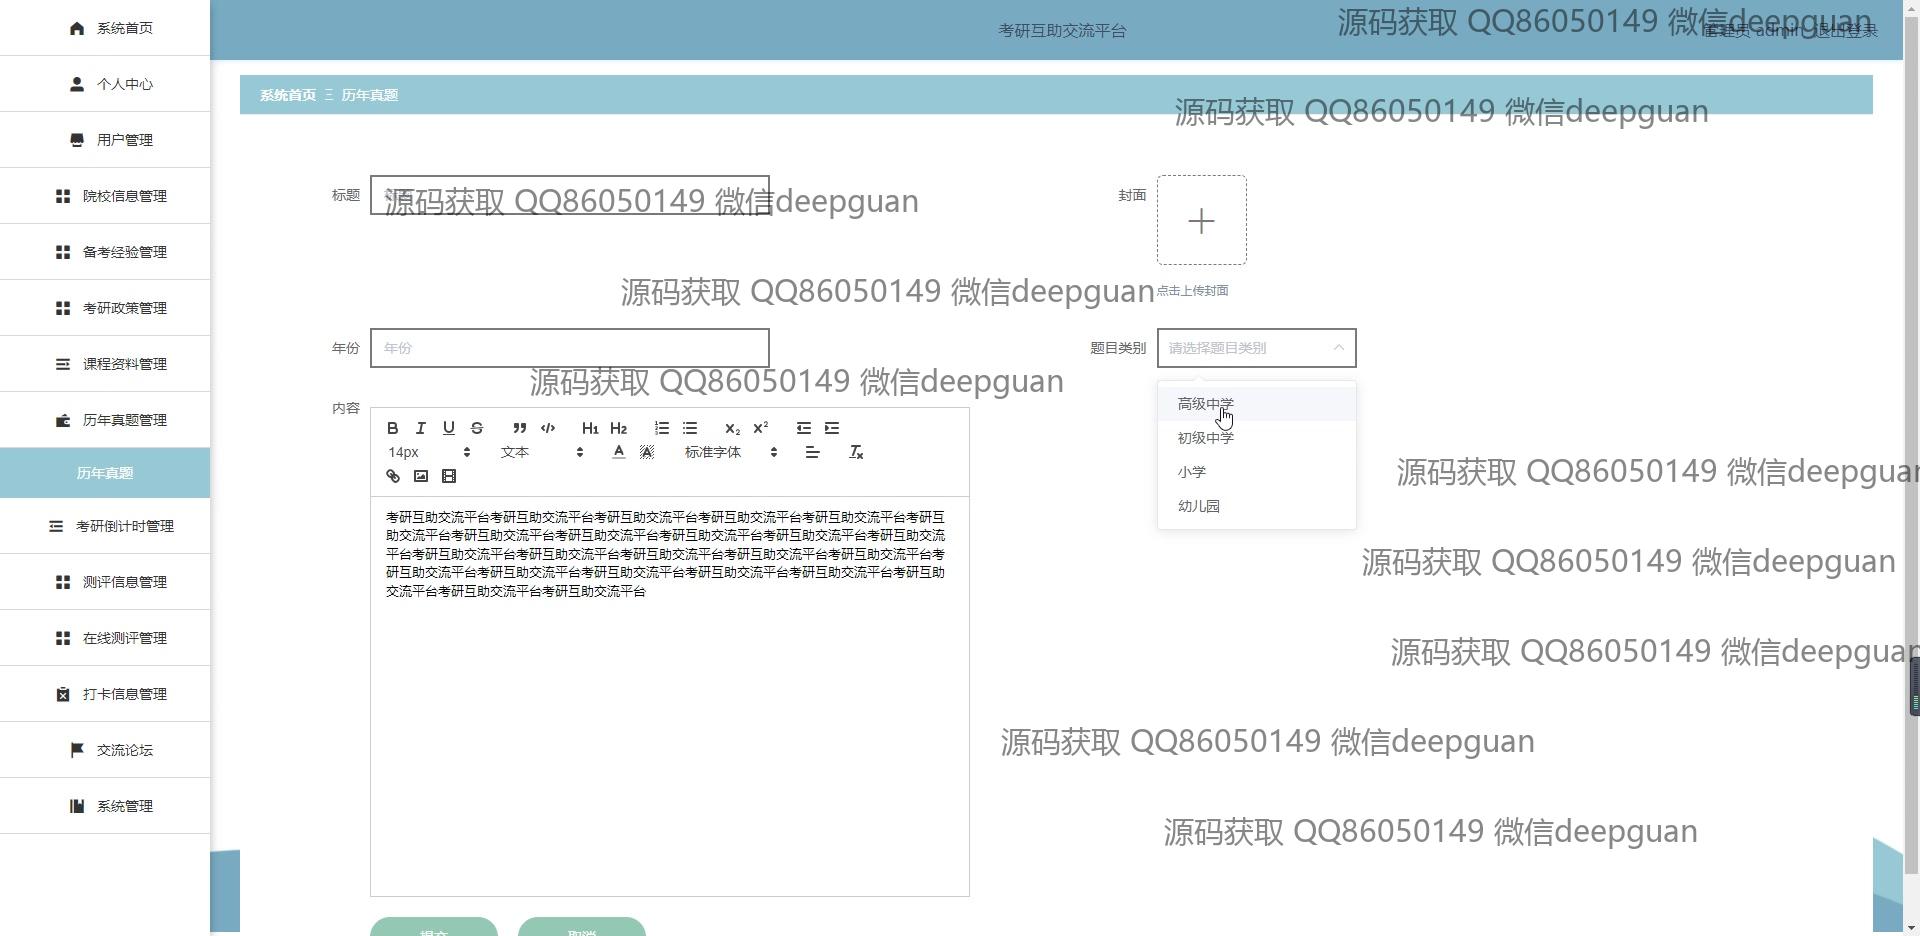Focus the 年份 year input field
This screenshot has width=1920, height=936.
point(570,348)
